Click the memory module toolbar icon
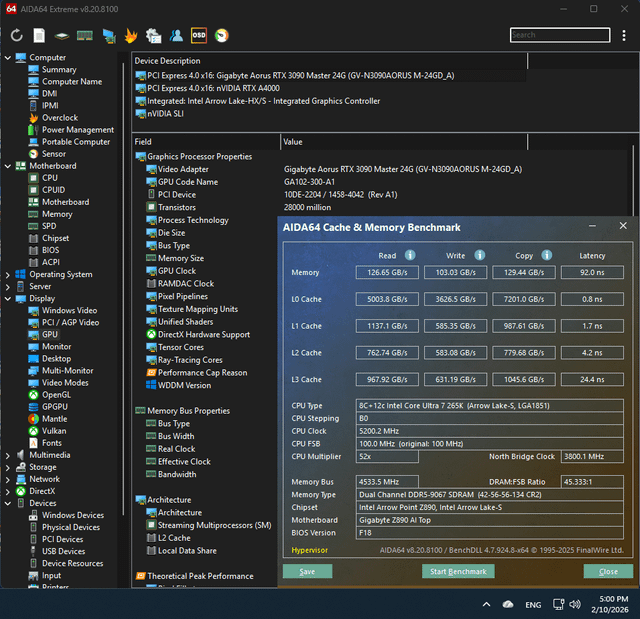640x619 pixels. (85, 35)
